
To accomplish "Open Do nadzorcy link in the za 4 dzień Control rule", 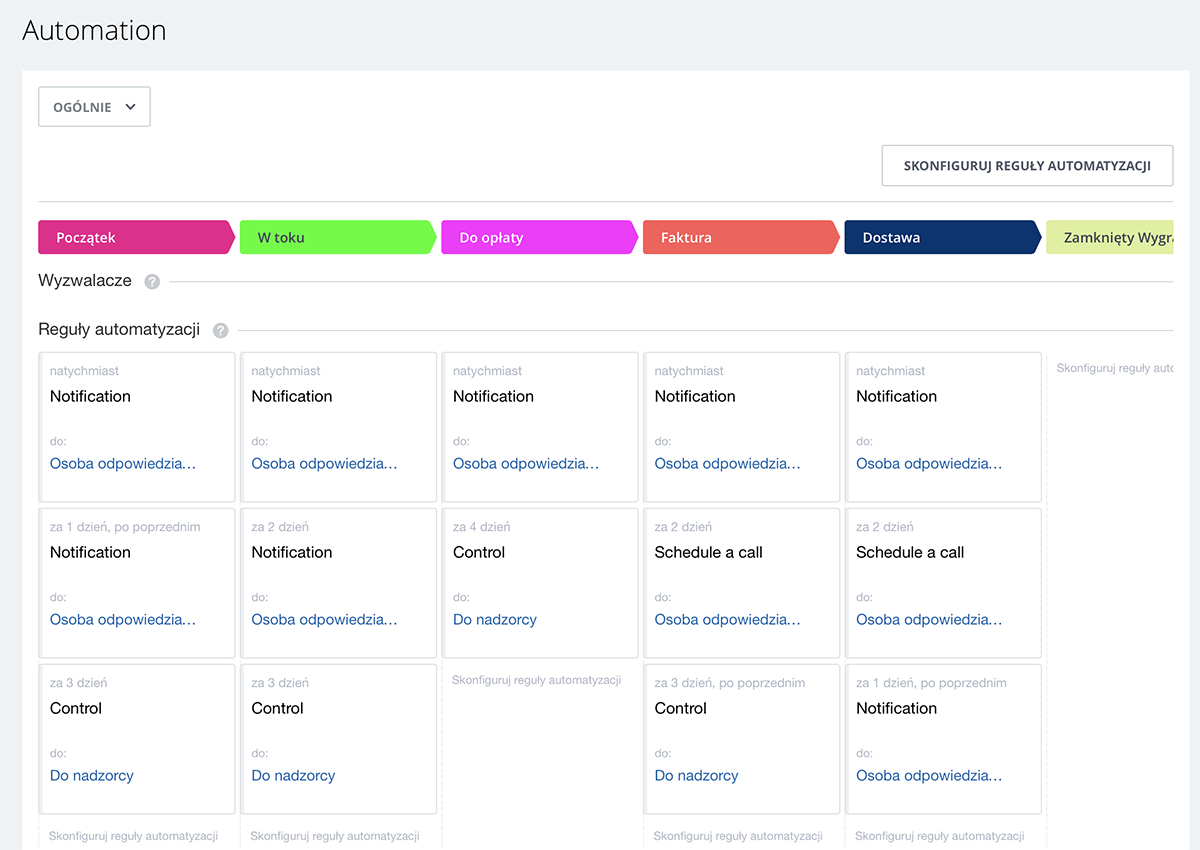I will click(494, 619).
